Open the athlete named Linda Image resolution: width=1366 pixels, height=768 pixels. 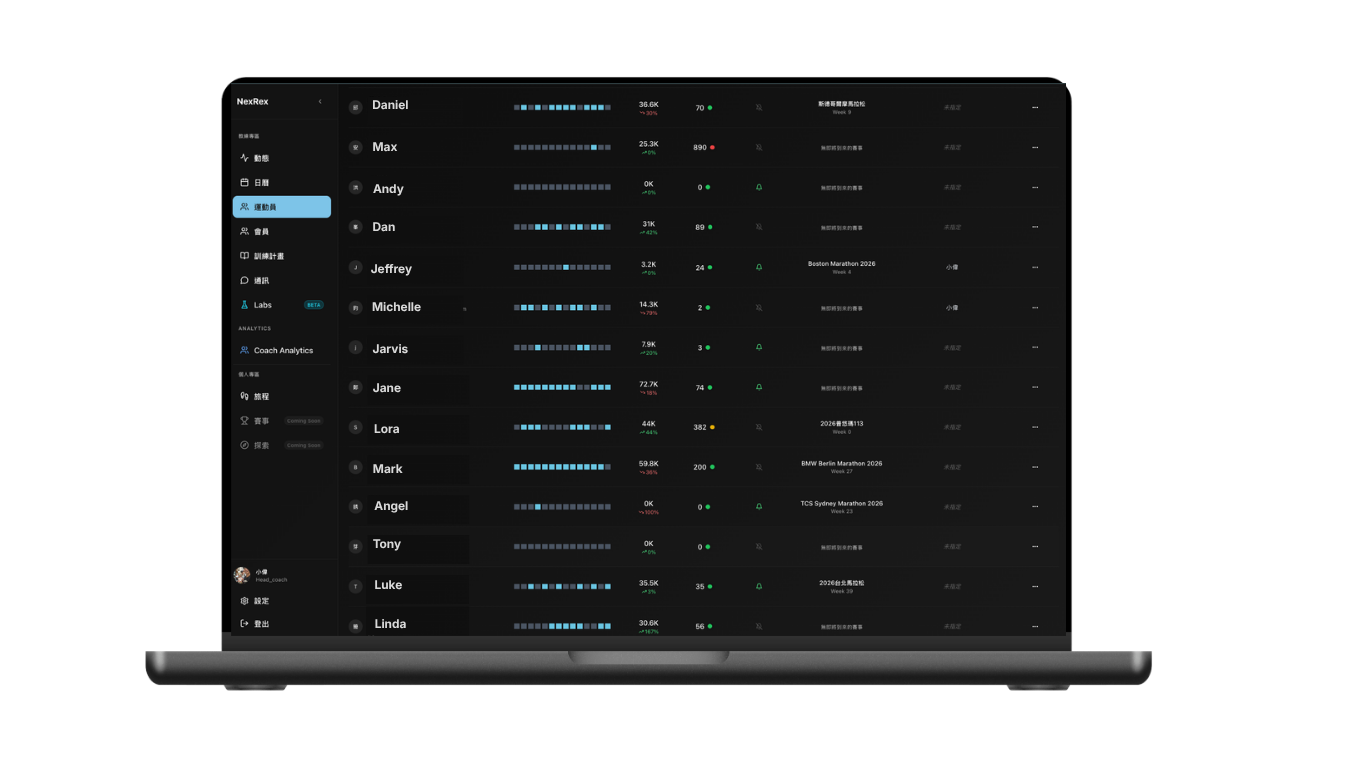pos(390,624)
